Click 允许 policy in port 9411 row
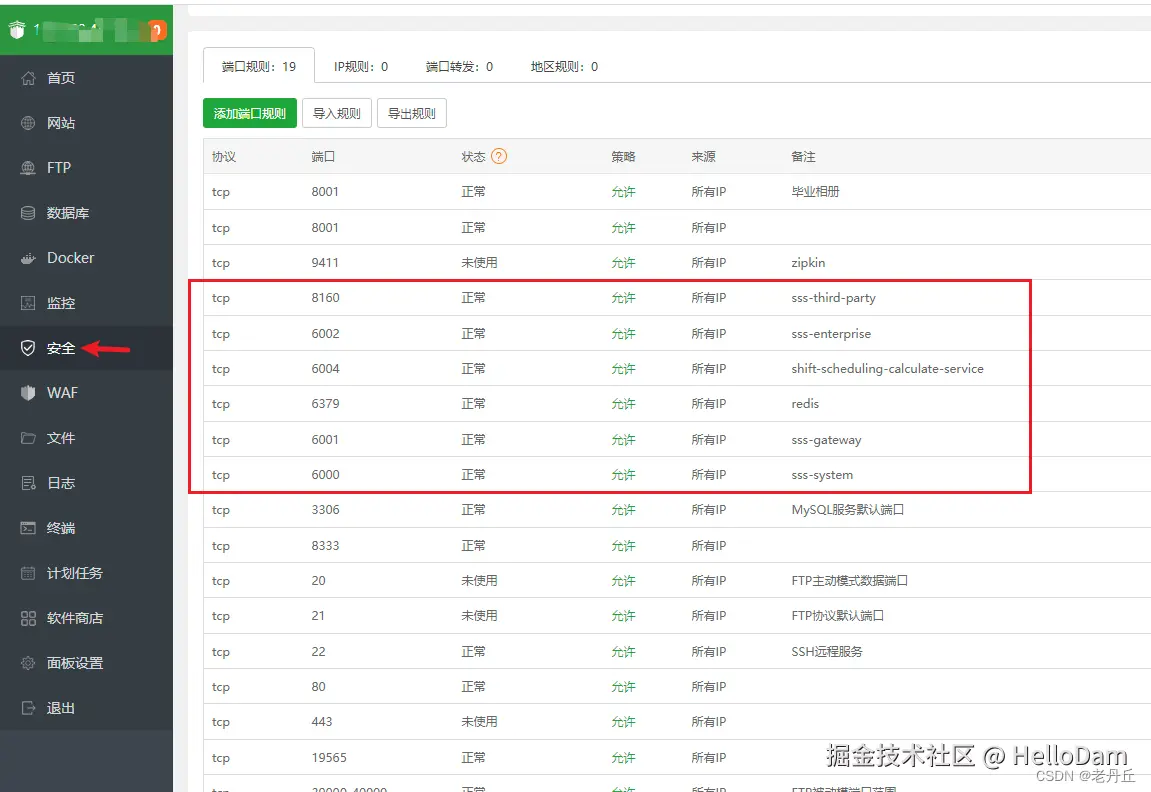Viewport: 1151px width, 792px height. [623, 263]
